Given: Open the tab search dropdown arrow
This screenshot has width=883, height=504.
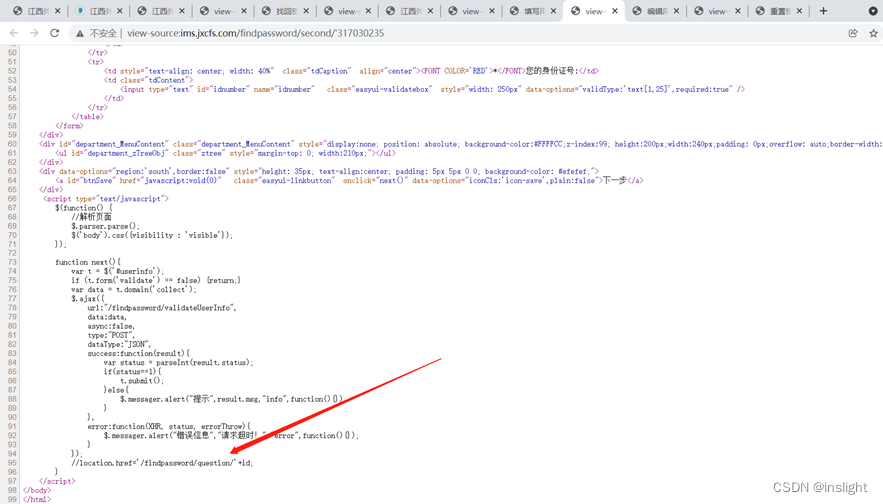Looking at the screenshot, I should point(873,11).
